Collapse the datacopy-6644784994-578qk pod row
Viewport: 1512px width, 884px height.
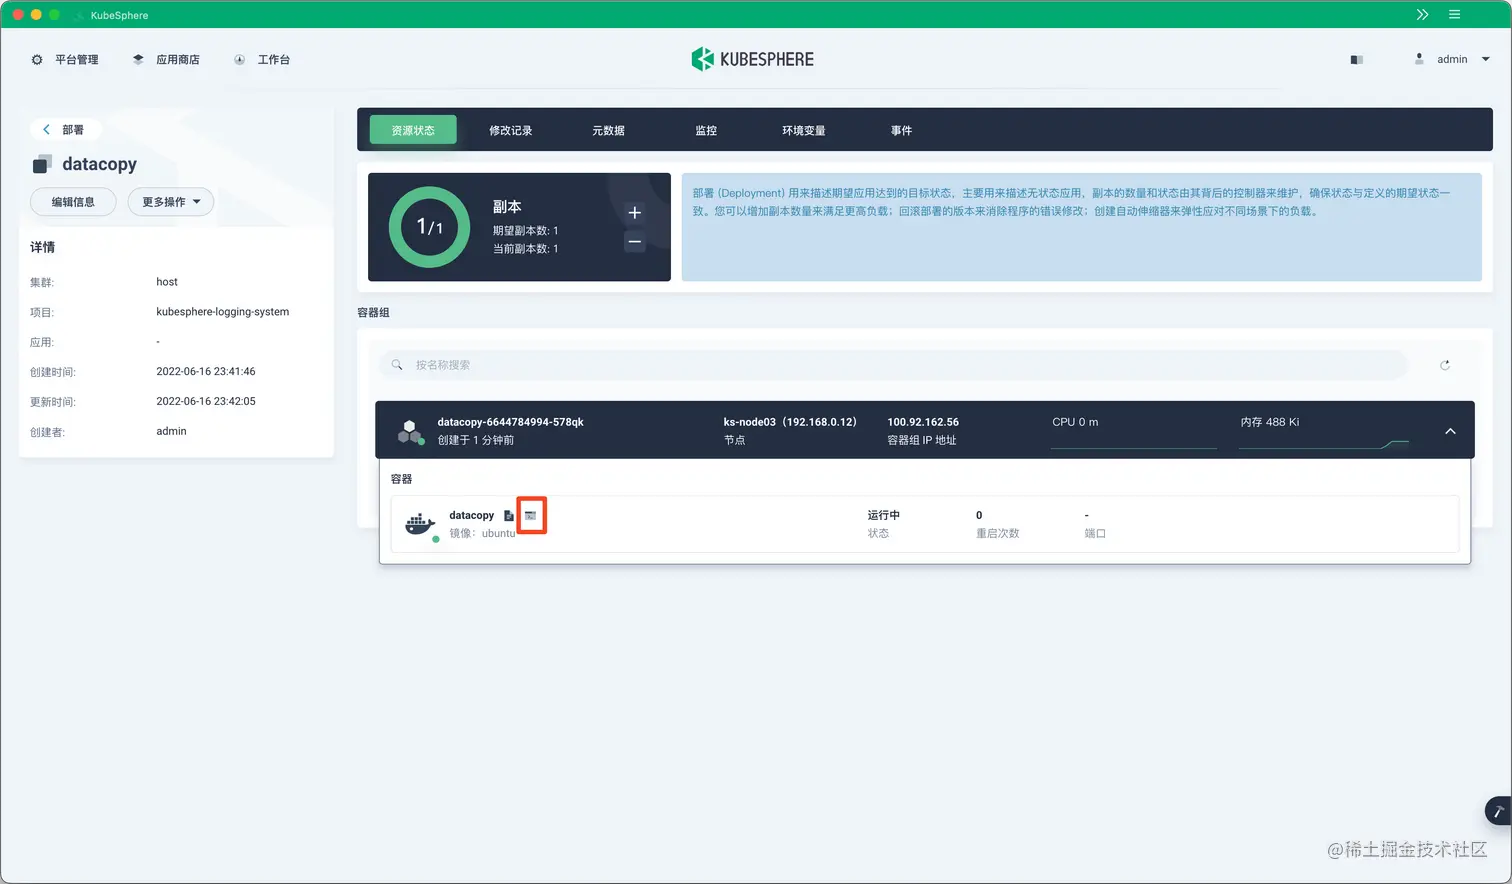[x=1450, y=431]
